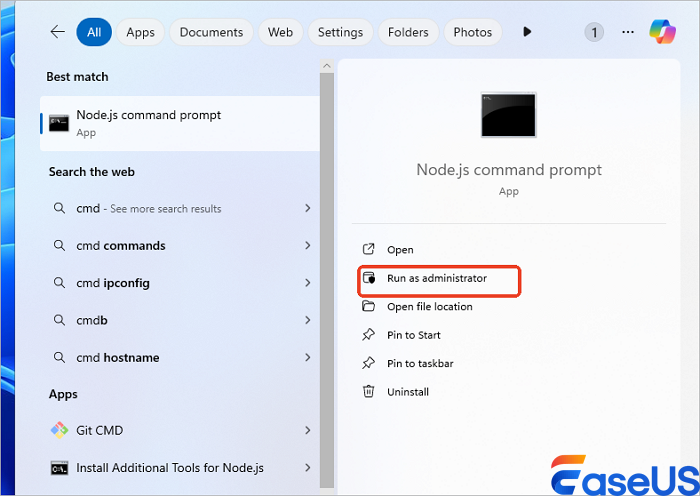This screenshot has width=700, height=496.
Task: Click the Open external-link icon
Action: (x=368, y=249)
